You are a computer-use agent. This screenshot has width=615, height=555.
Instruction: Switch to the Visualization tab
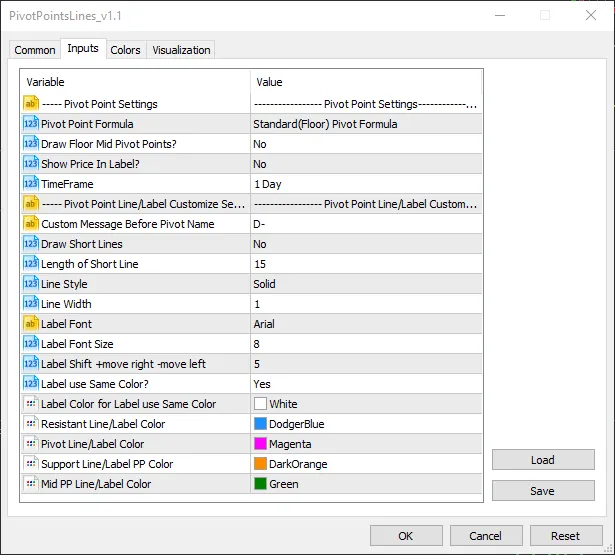click(181, 50)
